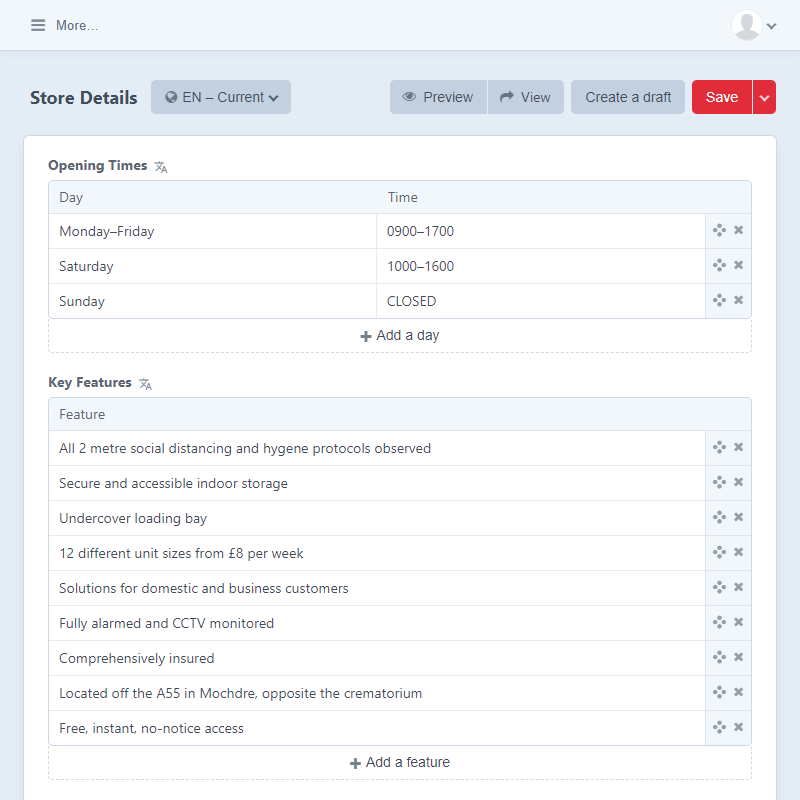The width and height of the screenshot is (800, 800).
Task: Edit Solutions for domestic and business text
Action: pos(377,588)
